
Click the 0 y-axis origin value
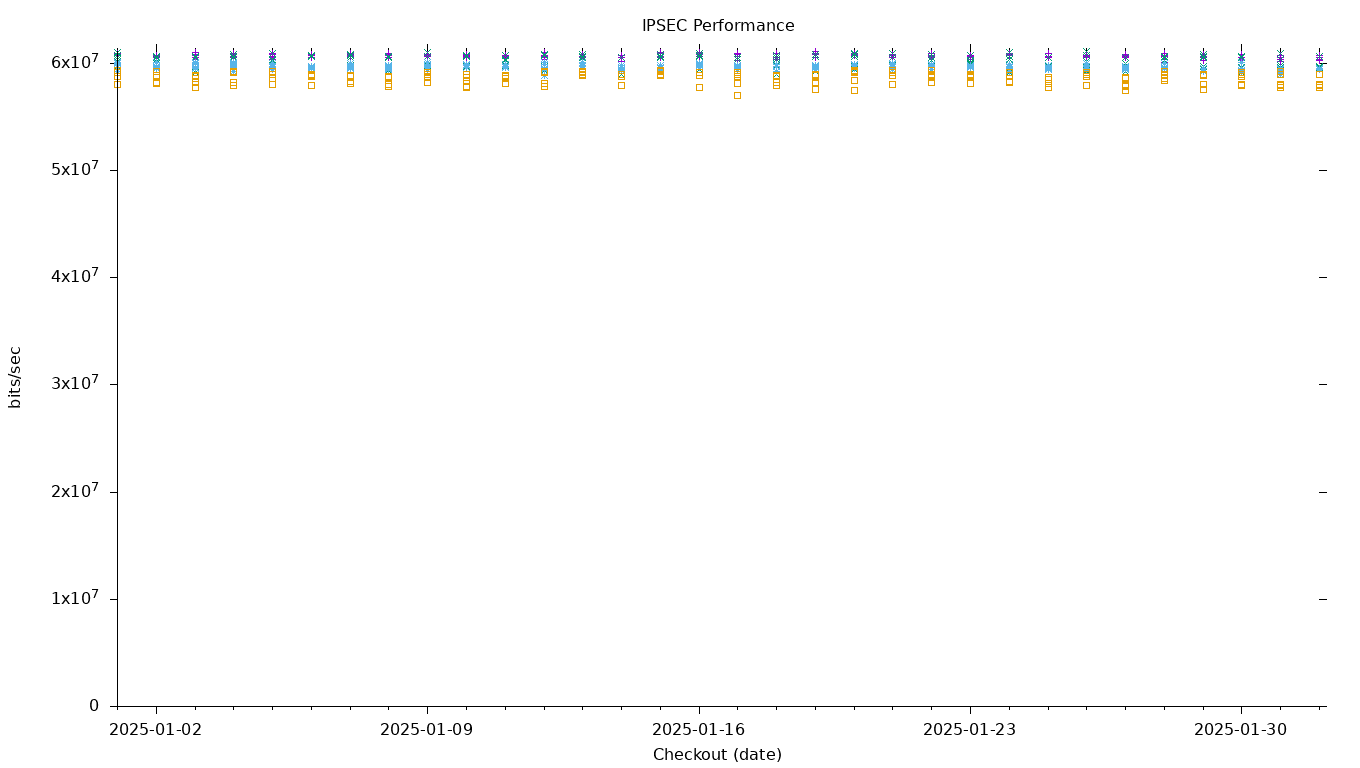[x=94, y=706]
